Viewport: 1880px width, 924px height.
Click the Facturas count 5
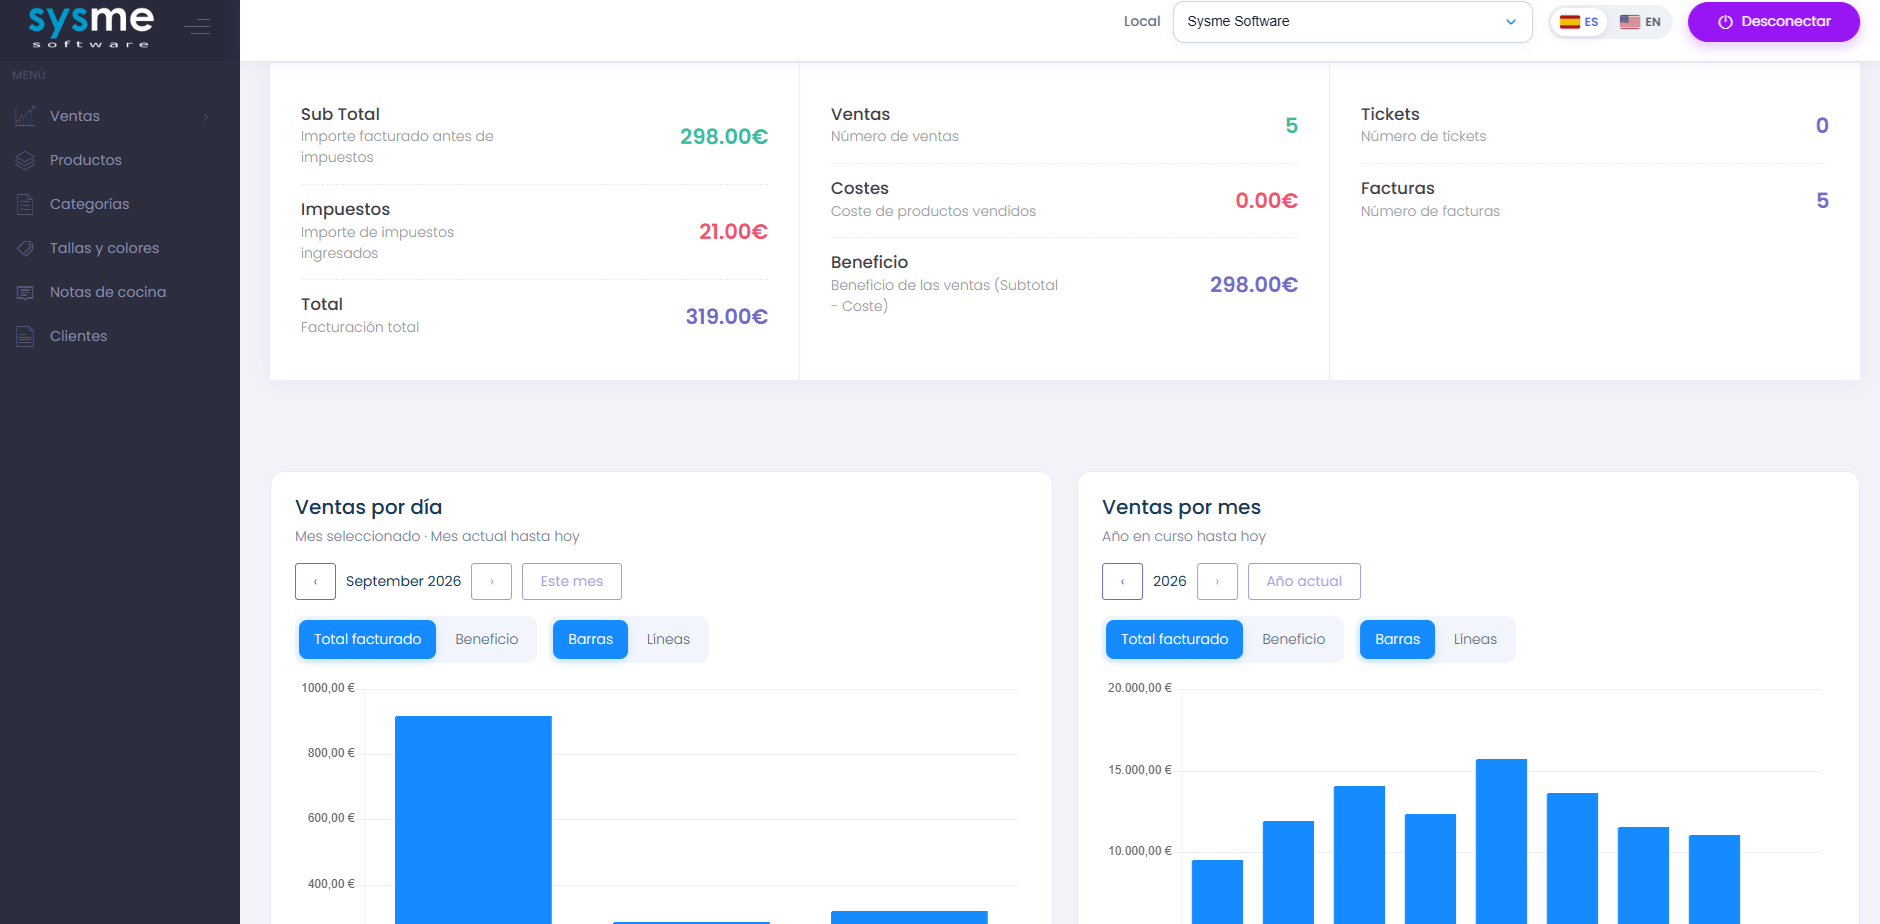(1822, 201)
